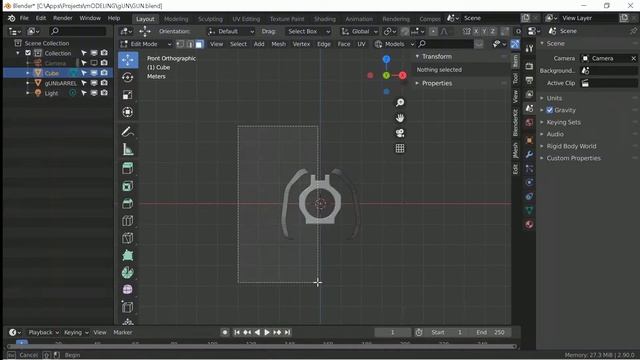This screenshot has width=640, height=360.
Task: Enable face select mode
Action: click(199, 44)
